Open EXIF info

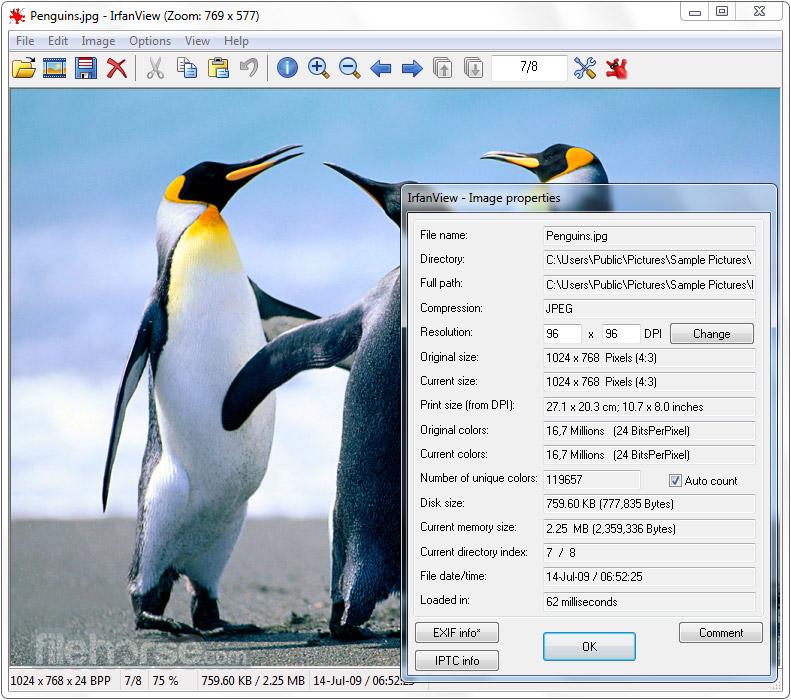point(457,632)
